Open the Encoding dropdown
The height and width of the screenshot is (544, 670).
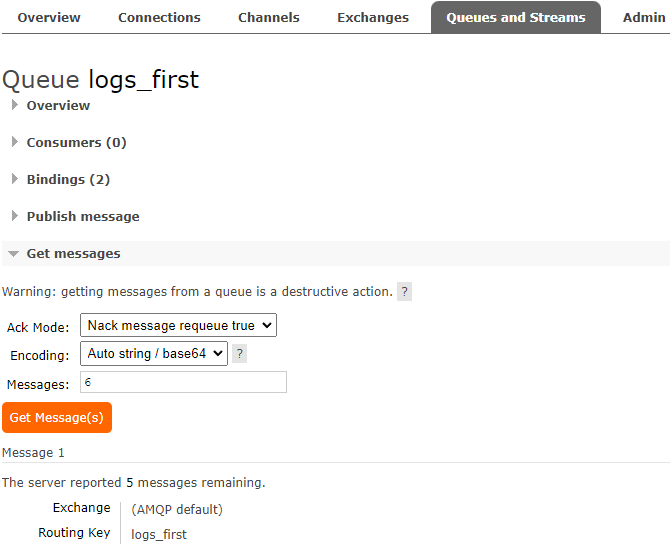(x=154, y=353)
